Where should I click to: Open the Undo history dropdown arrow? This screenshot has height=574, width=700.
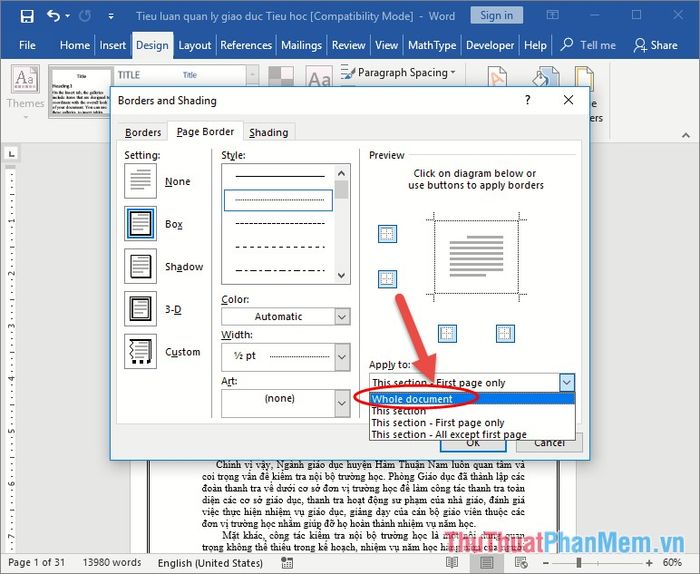pos(67,16)
